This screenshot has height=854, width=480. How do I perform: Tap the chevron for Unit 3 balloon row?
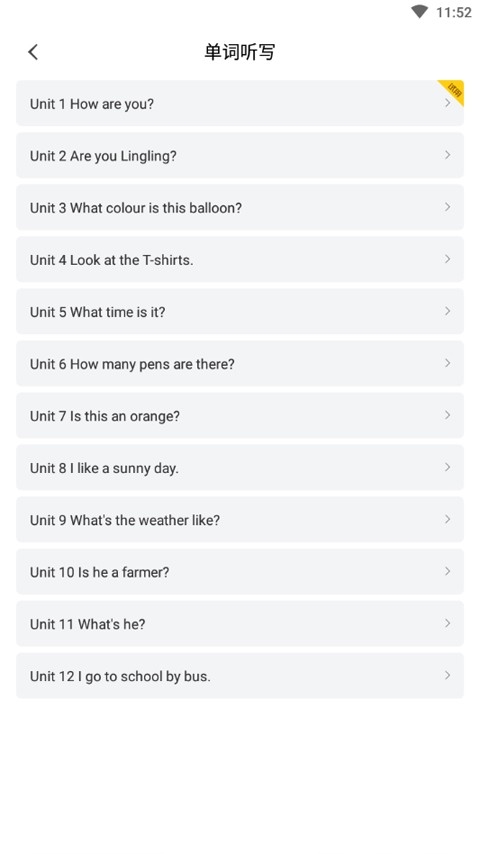pyautogui.click(x=447, y=207)
